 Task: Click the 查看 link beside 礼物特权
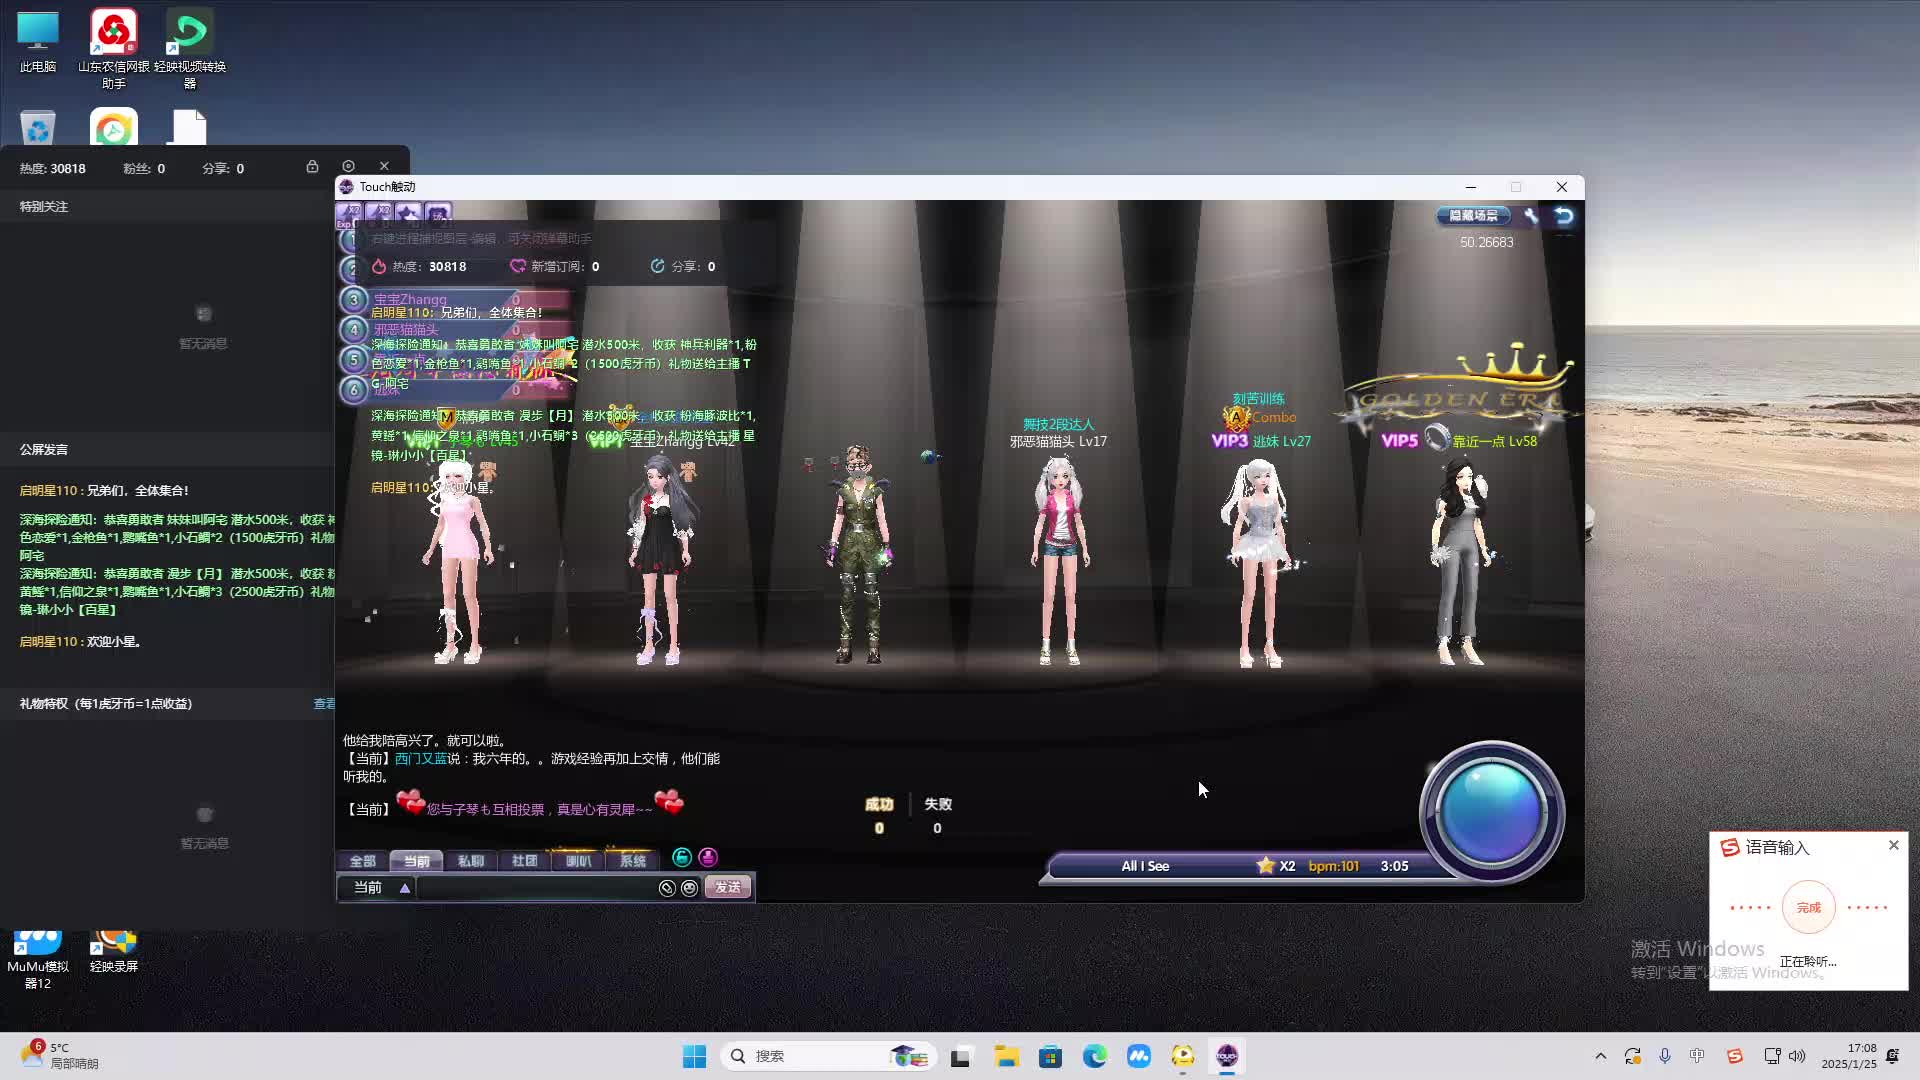(x=324, y=704)
